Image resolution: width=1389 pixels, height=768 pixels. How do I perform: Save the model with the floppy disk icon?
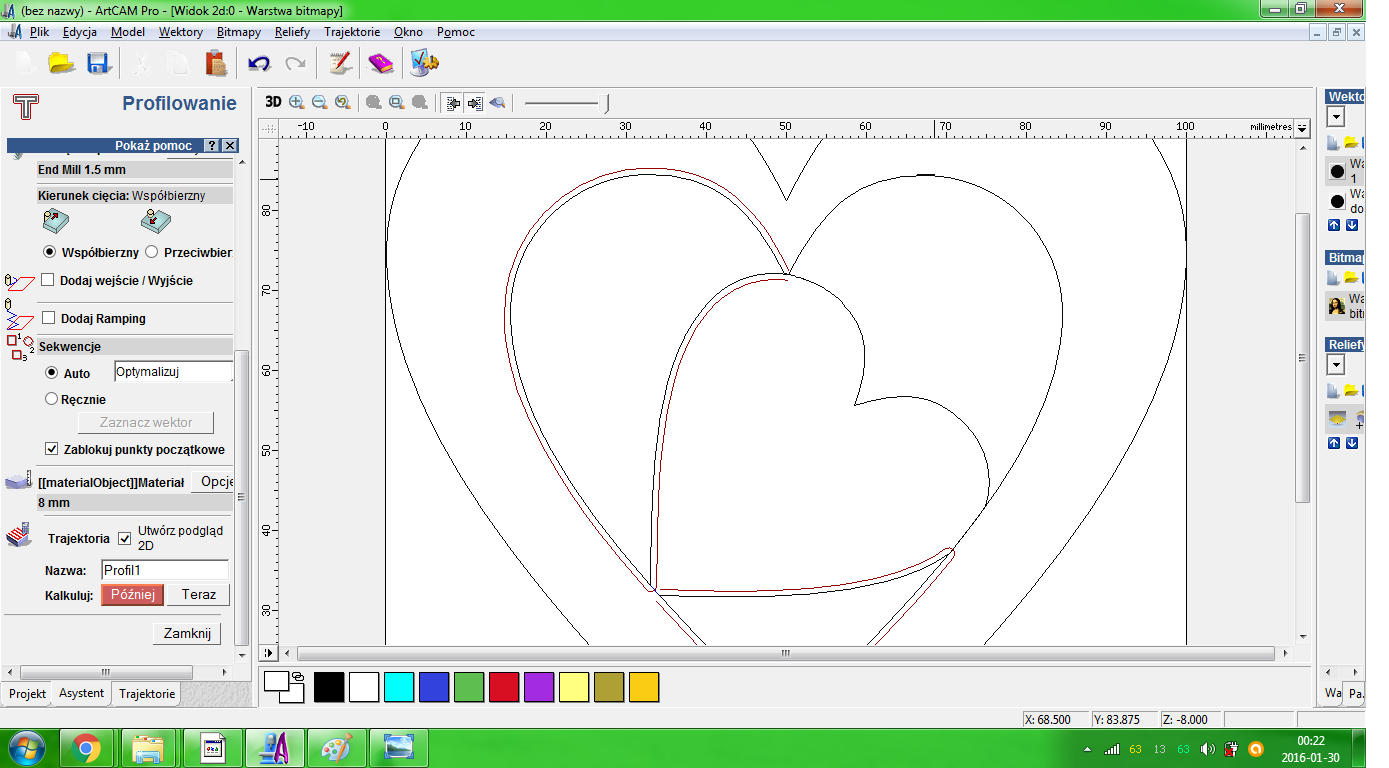pyautogui.click(x=97, y=64)
